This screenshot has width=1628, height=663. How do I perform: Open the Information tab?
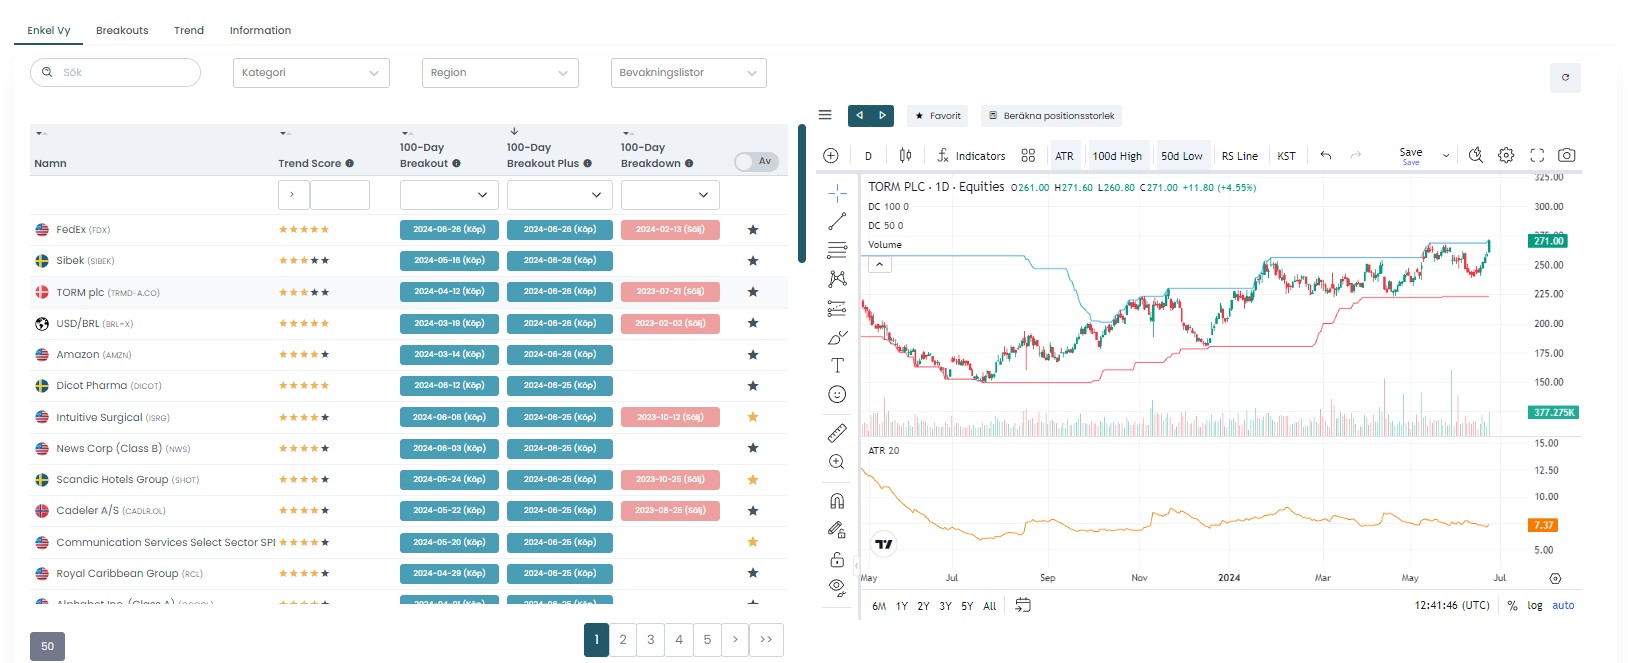pos(260,31)
